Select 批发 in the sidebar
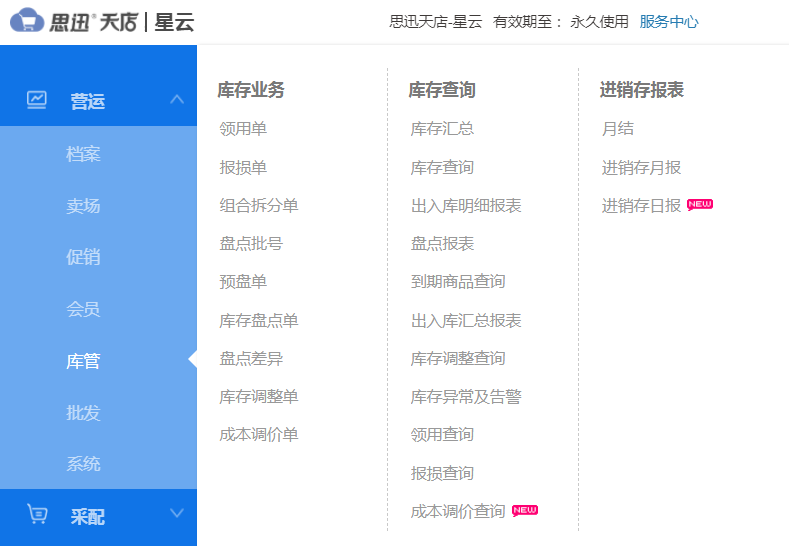The image size is (789, 546). pos(83,413)
